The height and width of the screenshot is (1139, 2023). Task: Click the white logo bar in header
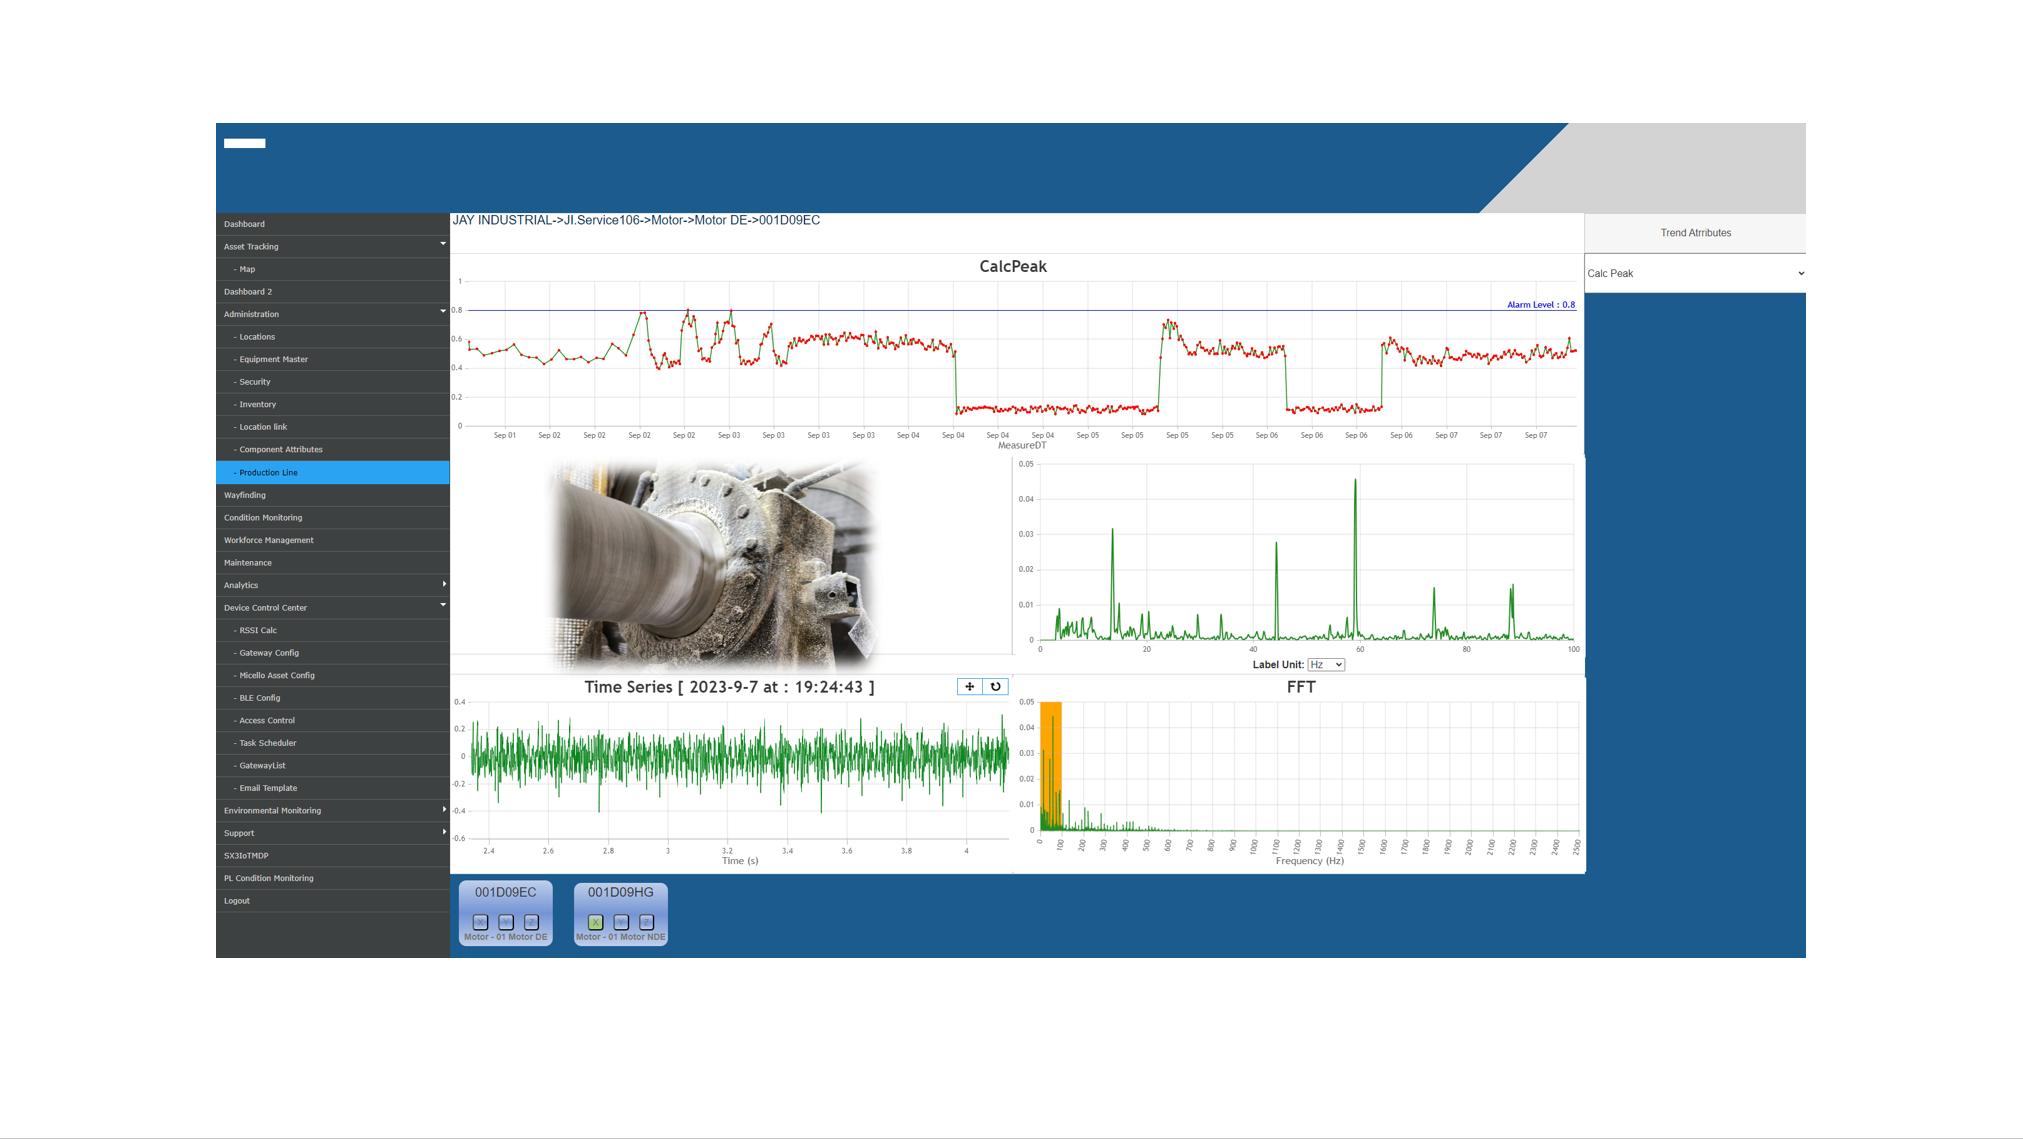coord(245,143)
